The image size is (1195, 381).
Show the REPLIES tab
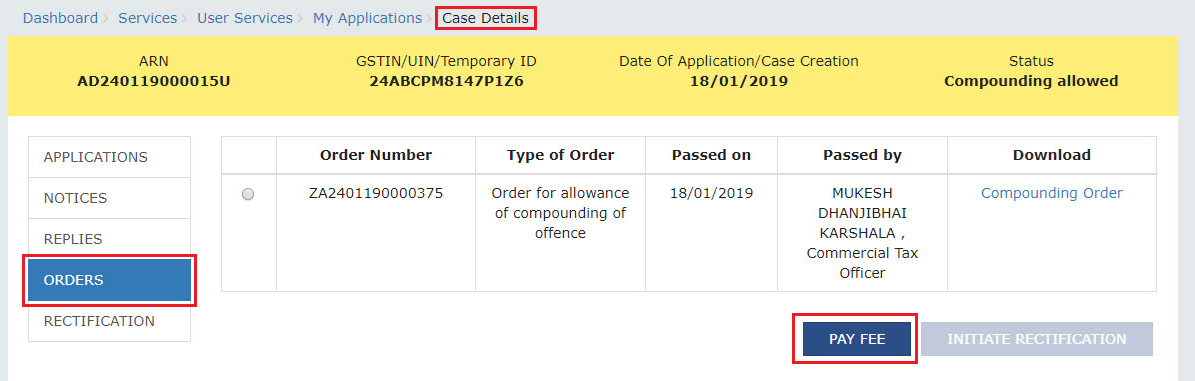(110, 239)
